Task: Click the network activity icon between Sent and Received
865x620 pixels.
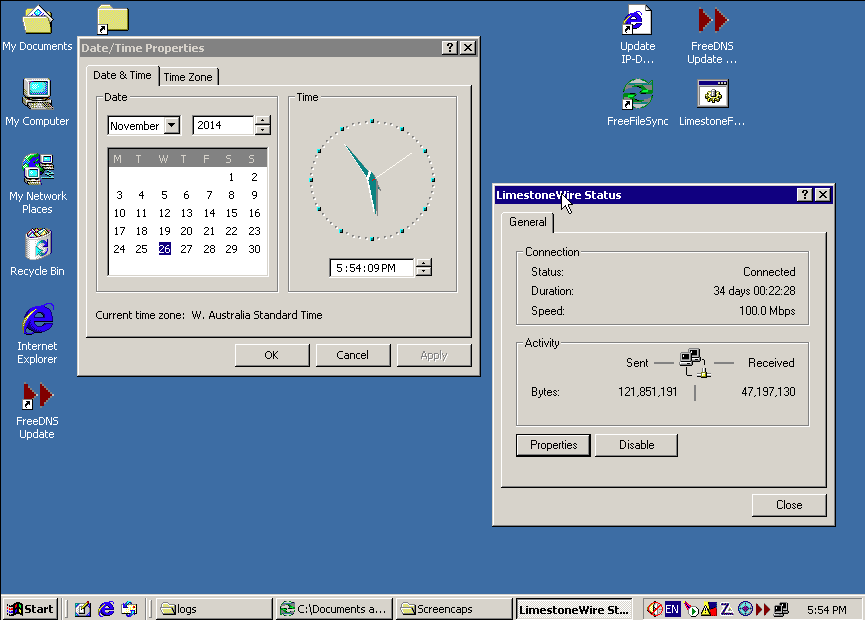Action: [695, 362]
